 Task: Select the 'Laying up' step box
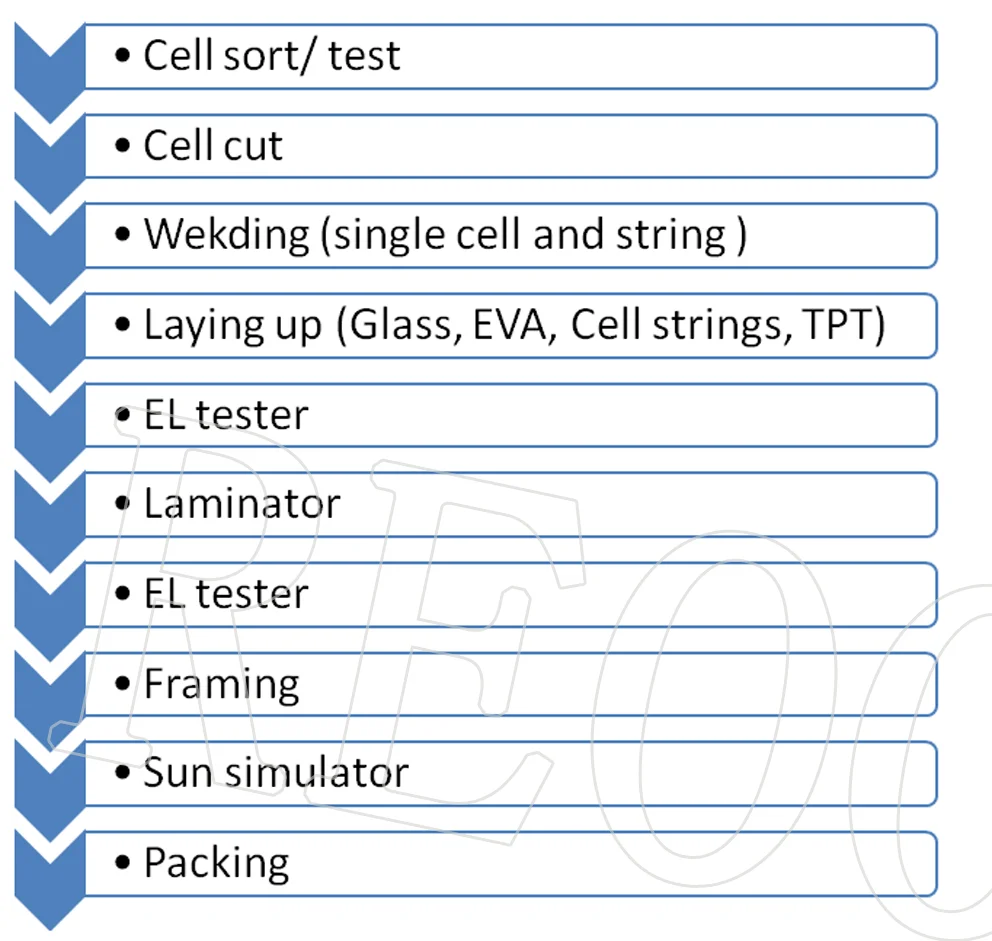(x=510, y=325)
